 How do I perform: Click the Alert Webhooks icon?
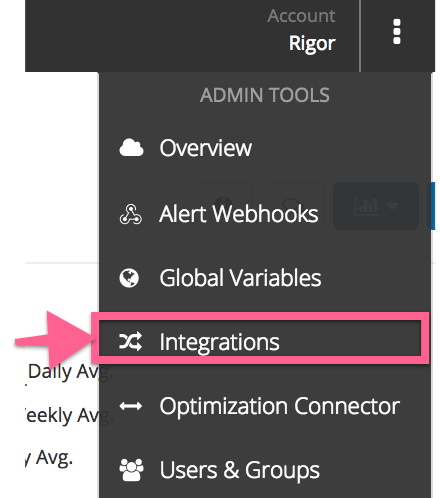(x=131, y=214)
